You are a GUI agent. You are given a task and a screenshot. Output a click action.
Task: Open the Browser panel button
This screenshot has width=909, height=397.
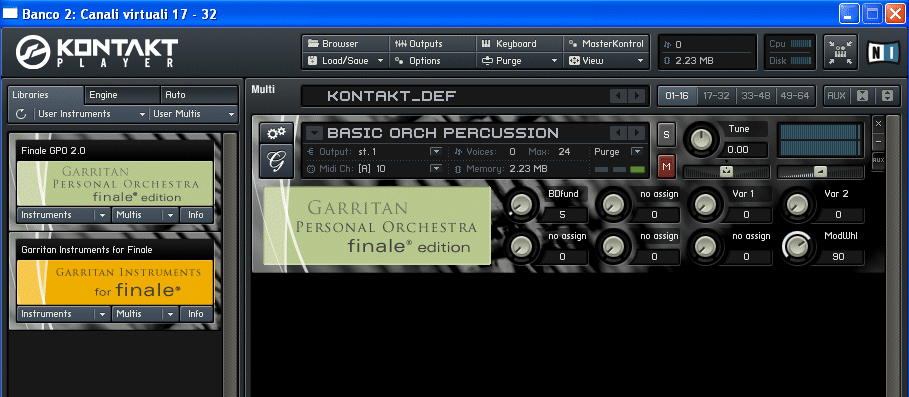[x=345, y=43]
